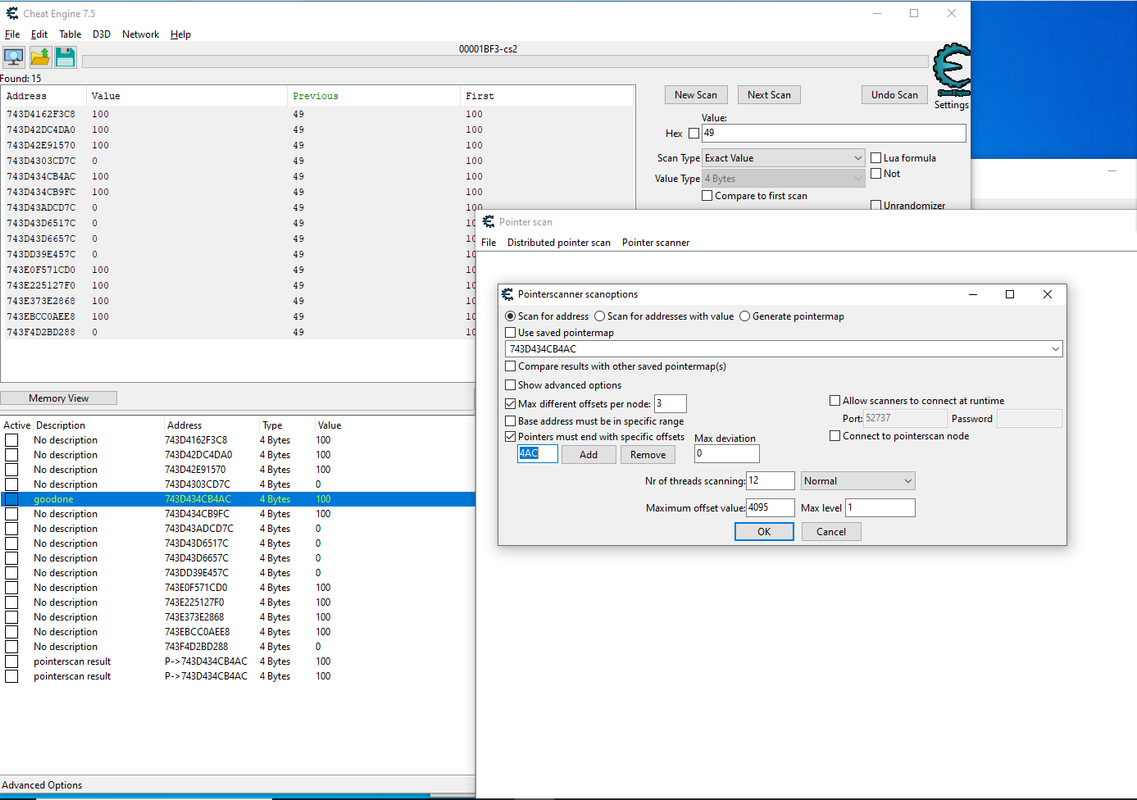
Task: Open the Network menu
Action: click(141, 34)
